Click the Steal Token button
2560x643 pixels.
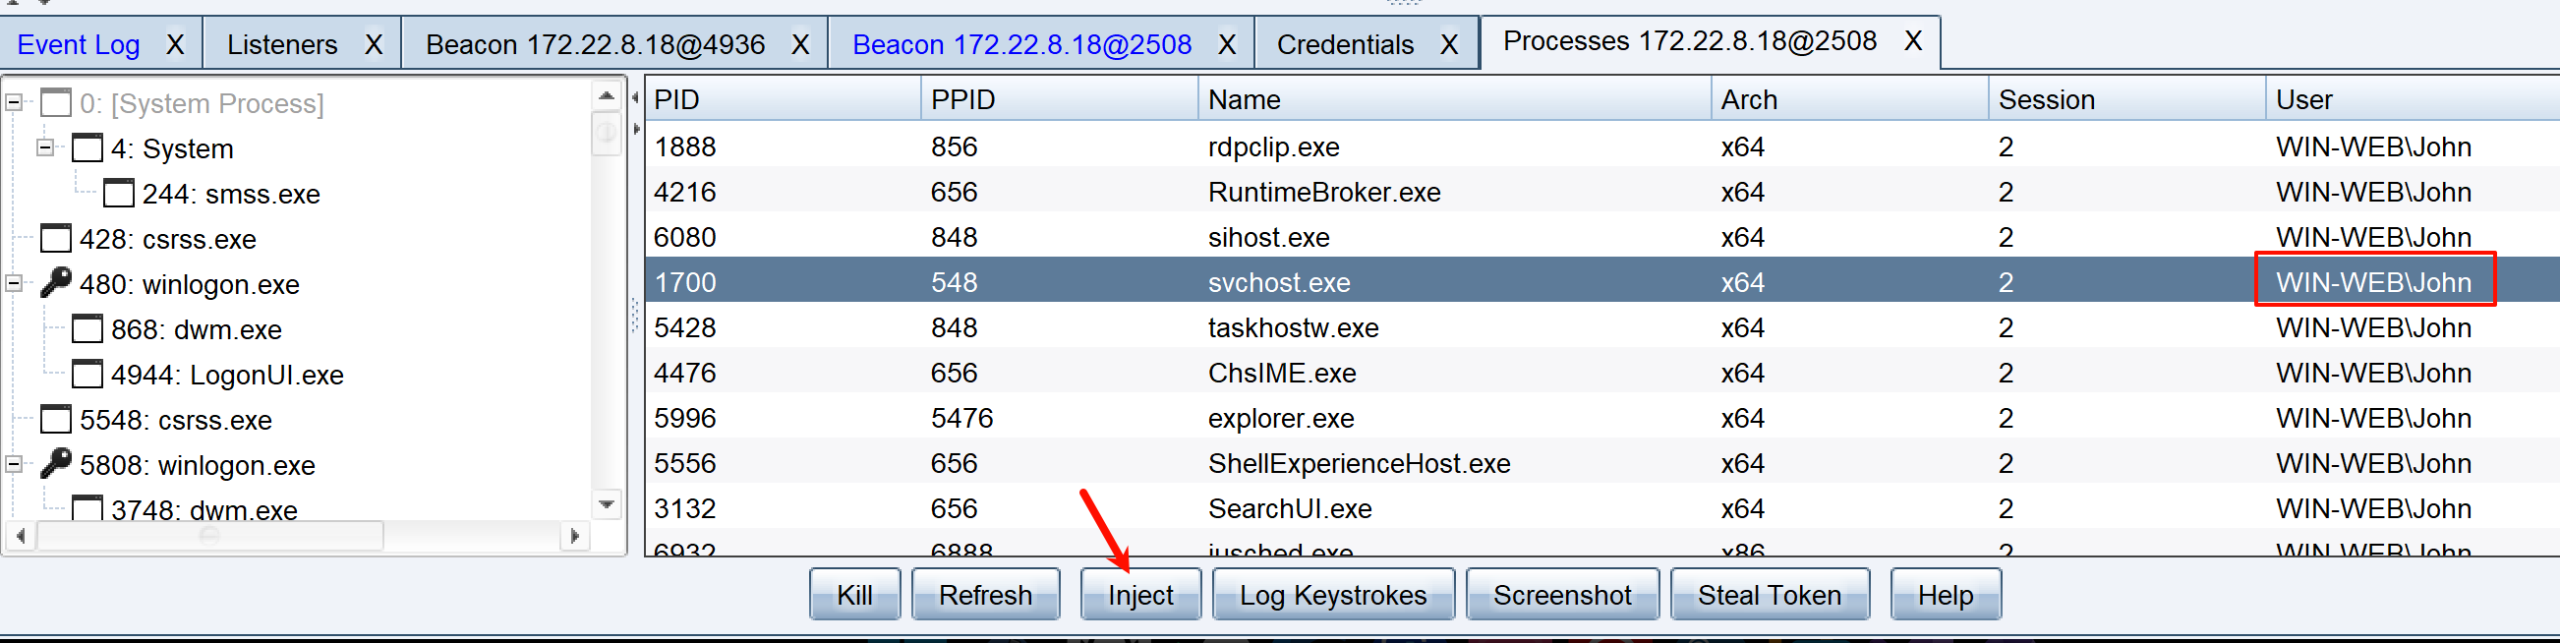(1769, 595)
